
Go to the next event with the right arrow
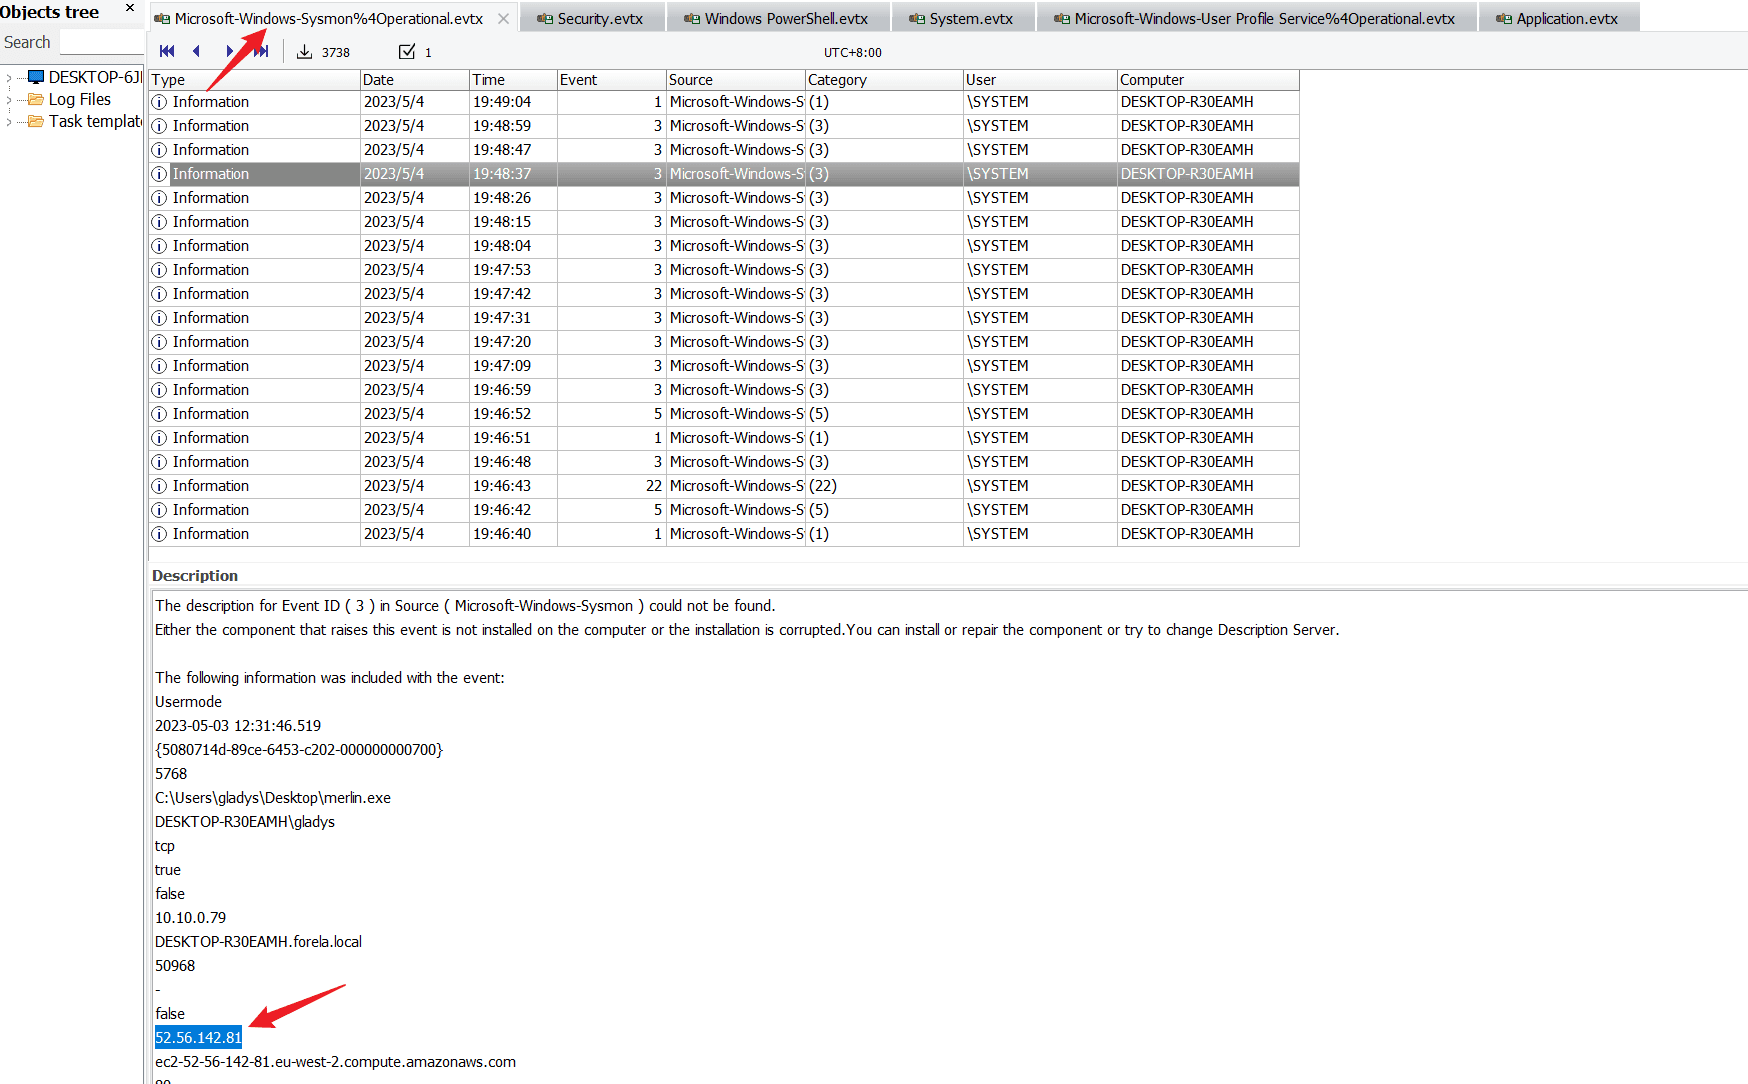point(229,51)
